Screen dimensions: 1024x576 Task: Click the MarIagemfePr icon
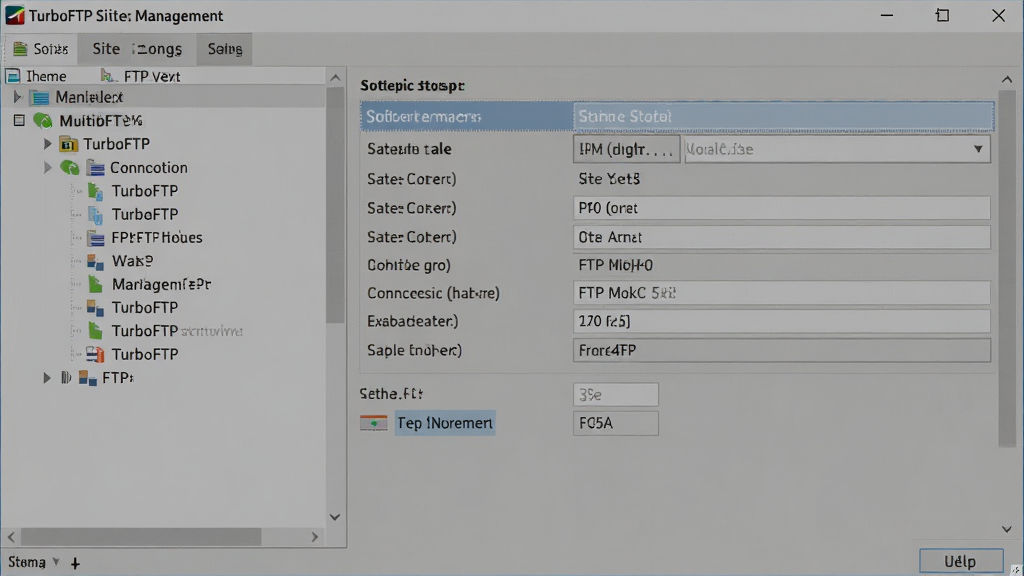95,284
